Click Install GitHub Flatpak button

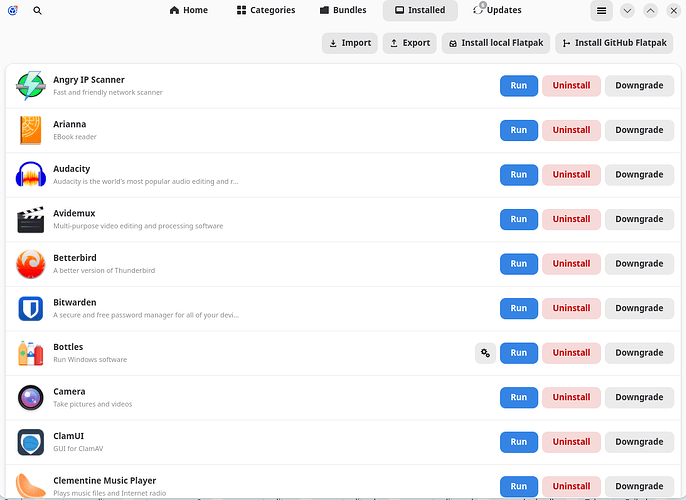point(614,43)
